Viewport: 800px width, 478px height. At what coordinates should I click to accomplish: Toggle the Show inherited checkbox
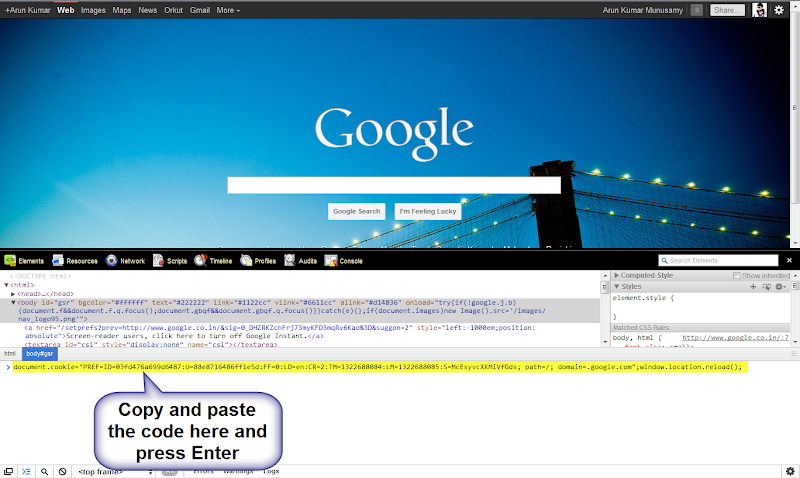pyautogui.click(x=737, y=275)
